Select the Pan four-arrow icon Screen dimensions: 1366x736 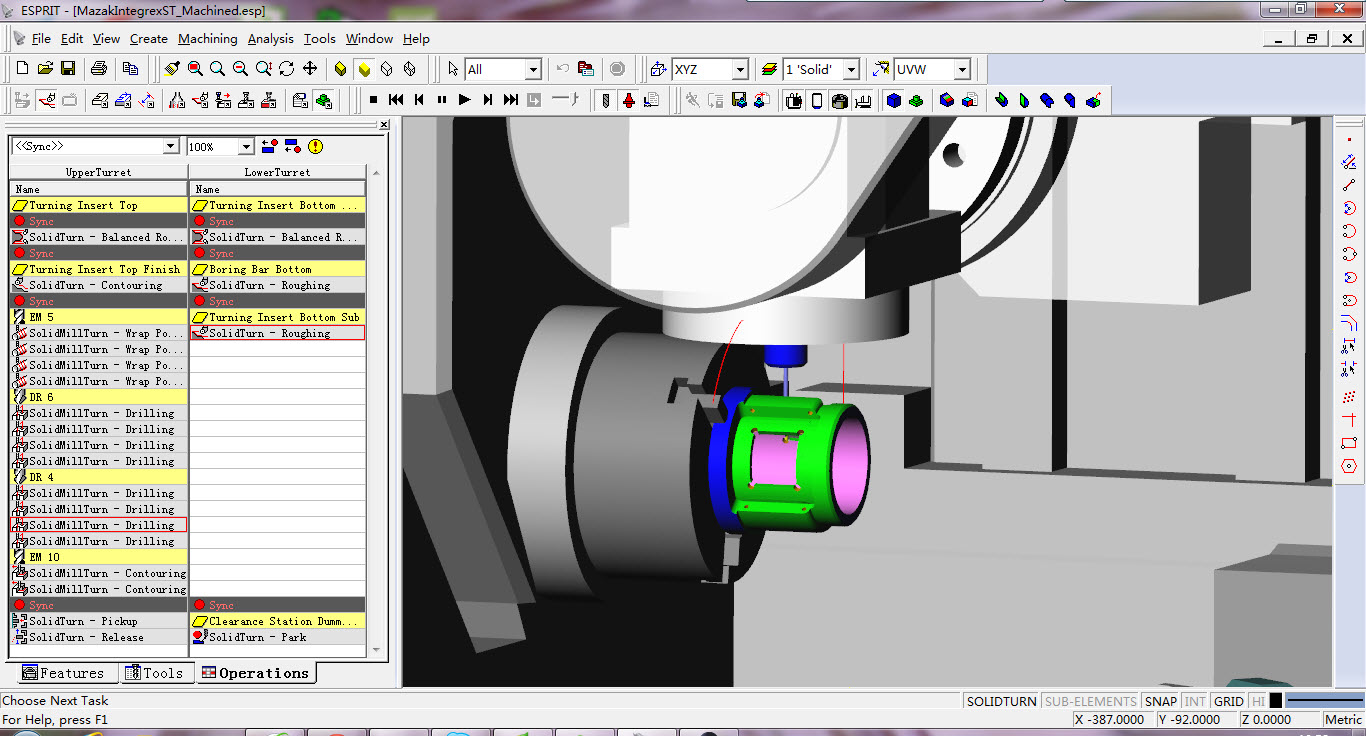[310, 69]
